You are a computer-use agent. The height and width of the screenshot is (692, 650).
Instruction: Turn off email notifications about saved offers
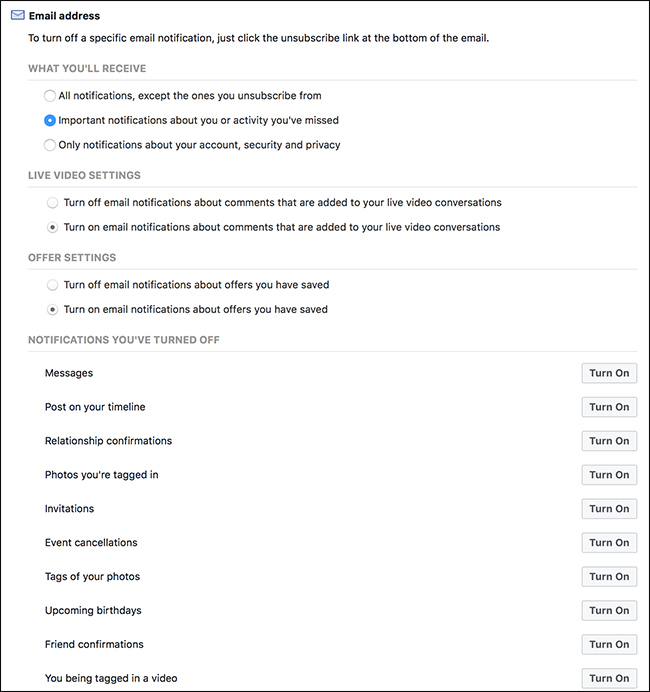point(52,285)
